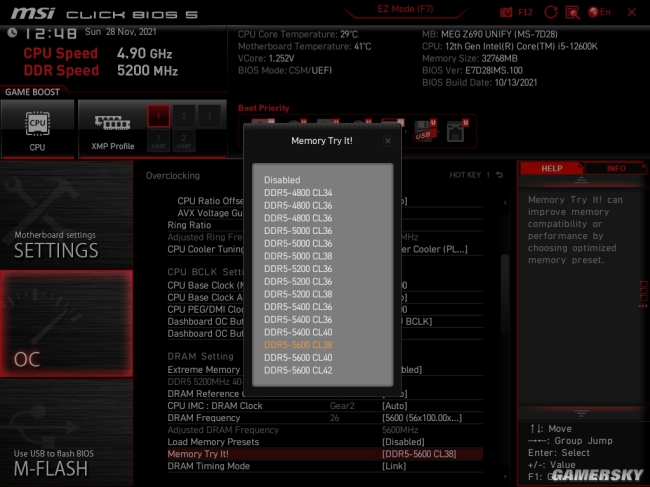The width and height of the screenshot is (650, 487).
Task: Click the circular reset/refresh icon in top bar
Action: click(551, 12)
